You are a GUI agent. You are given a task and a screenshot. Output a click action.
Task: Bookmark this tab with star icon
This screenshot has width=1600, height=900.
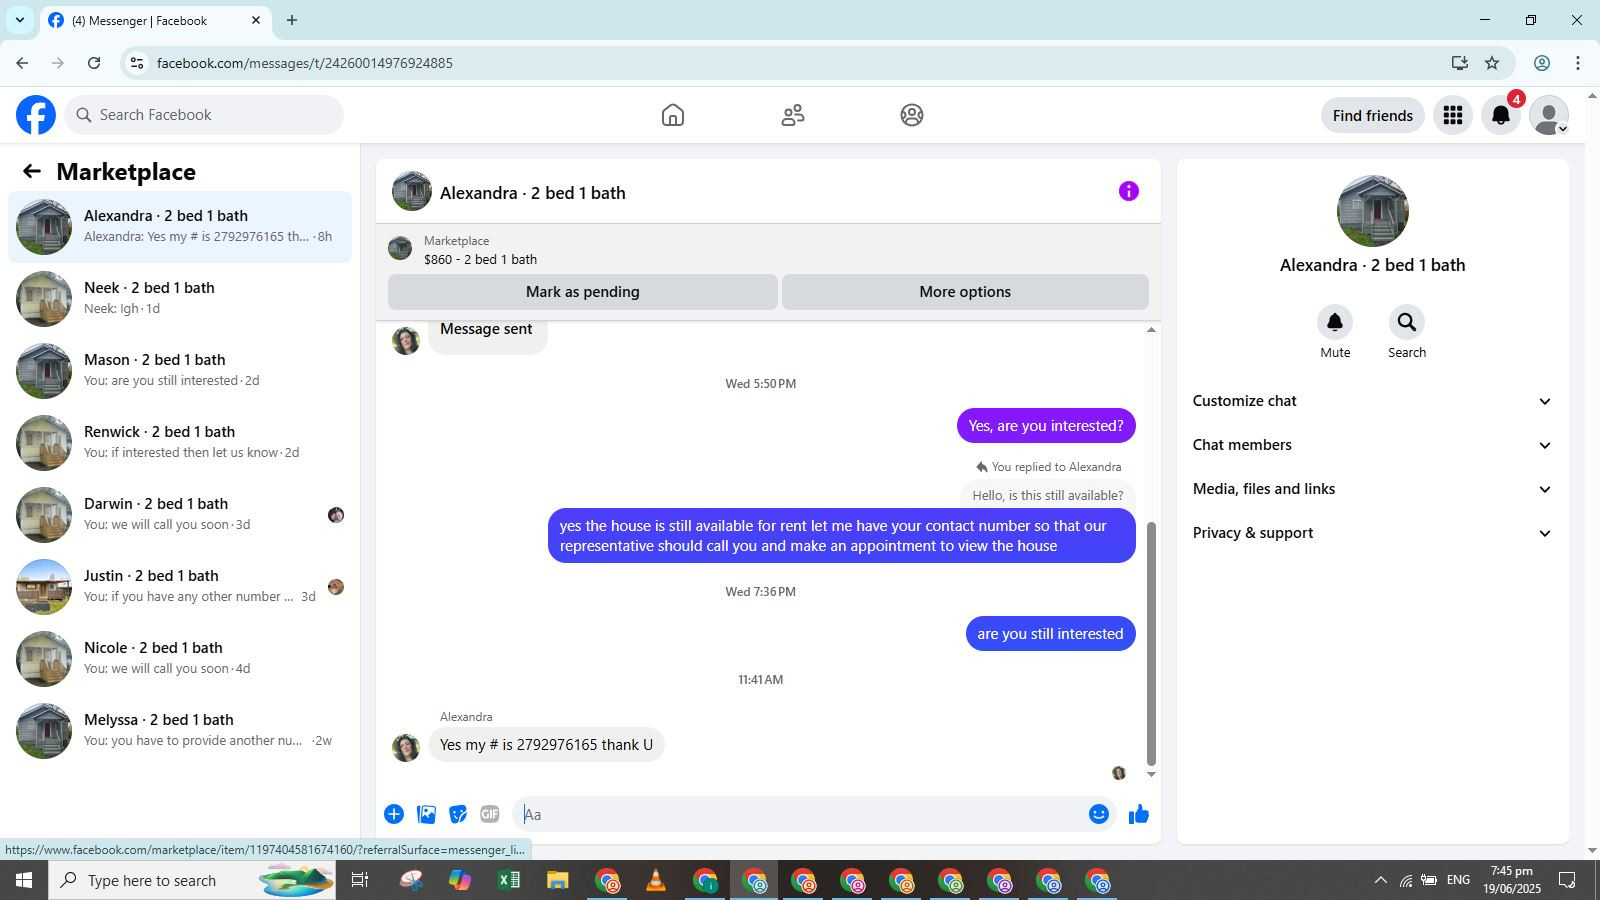click(1492, 63)
